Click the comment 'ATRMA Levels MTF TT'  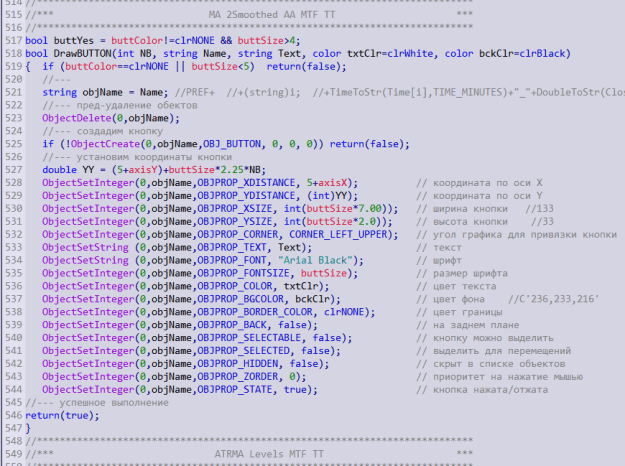coord(269,454)
